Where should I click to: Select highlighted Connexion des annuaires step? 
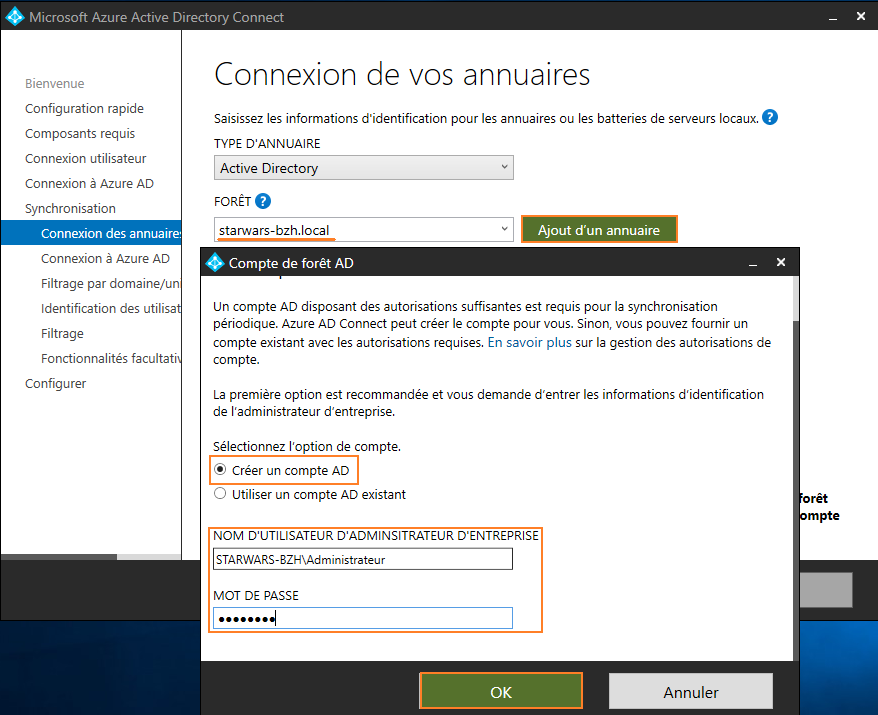coord(91,233)
